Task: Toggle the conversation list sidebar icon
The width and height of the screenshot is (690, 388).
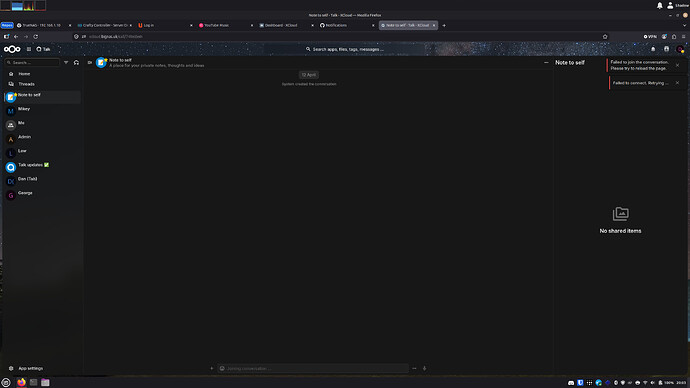Action: click(x=90, y=62)
